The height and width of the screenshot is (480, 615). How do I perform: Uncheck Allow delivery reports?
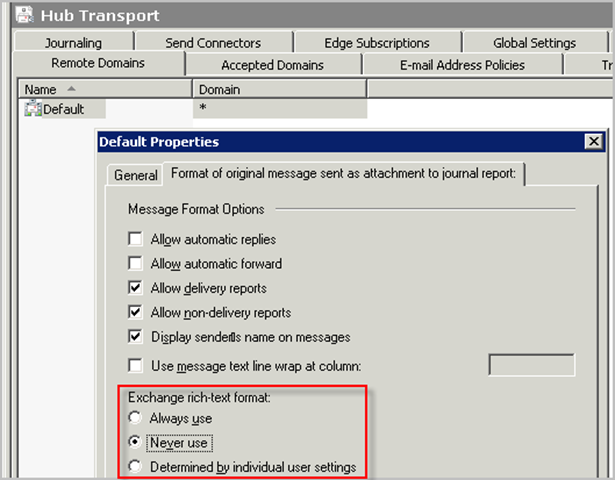coord(135,288)
